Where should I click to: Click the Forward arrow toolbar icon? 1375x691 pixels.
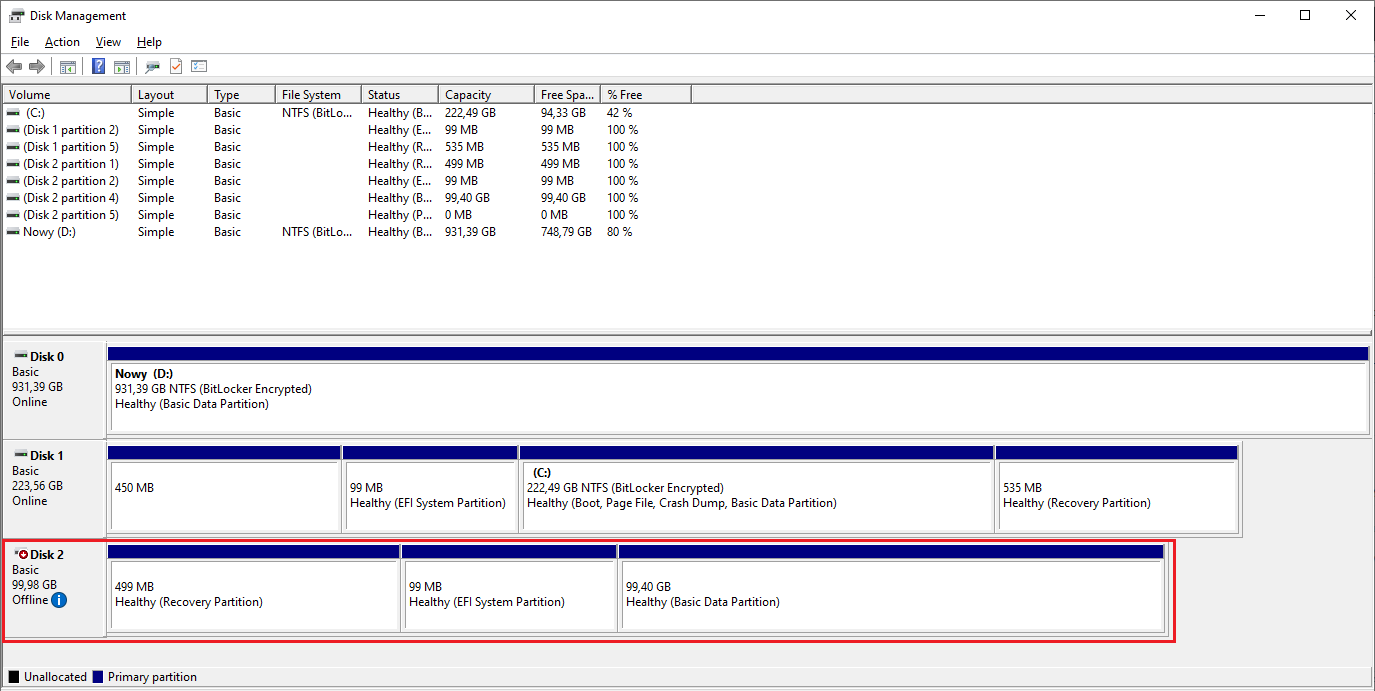click(37, 67)
